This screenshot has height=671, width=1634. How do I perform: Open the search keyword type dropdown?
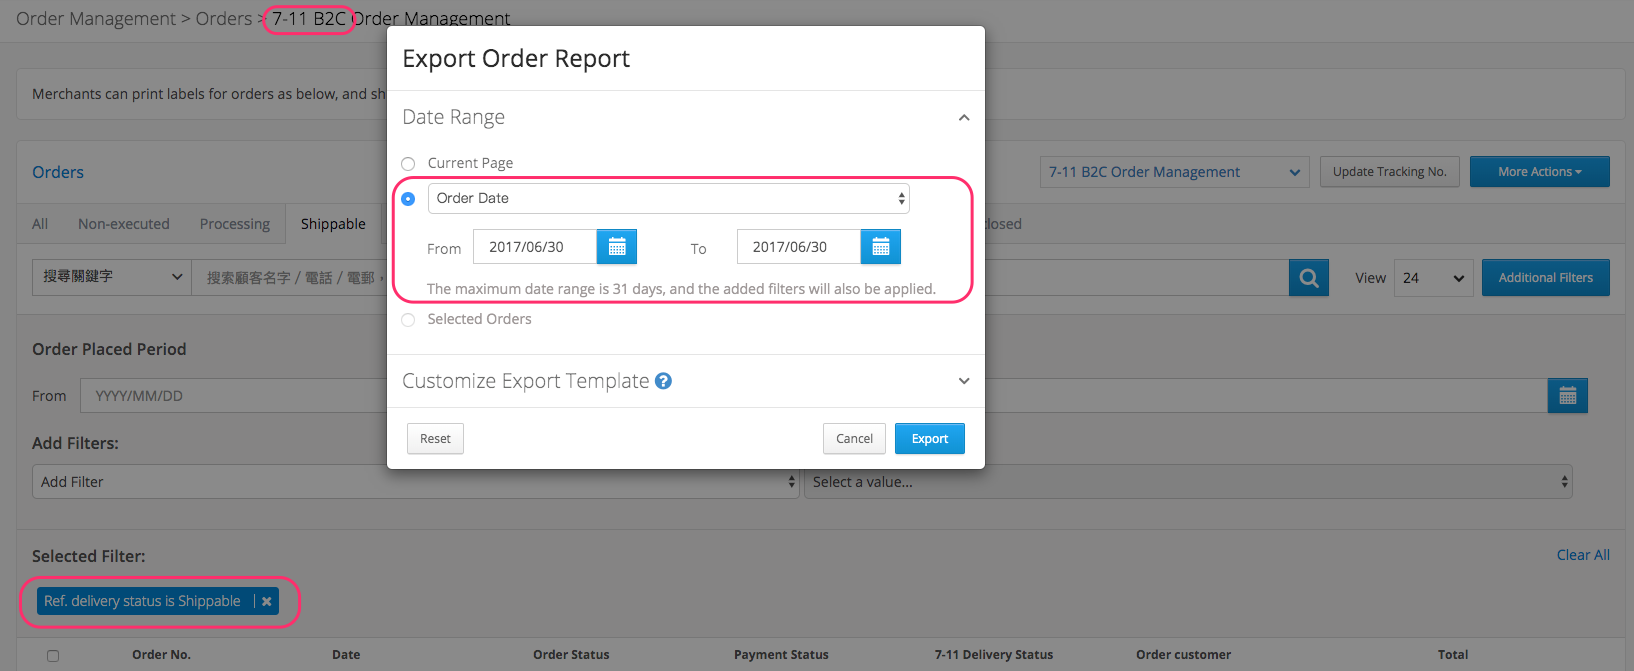(x=111, y=277)
